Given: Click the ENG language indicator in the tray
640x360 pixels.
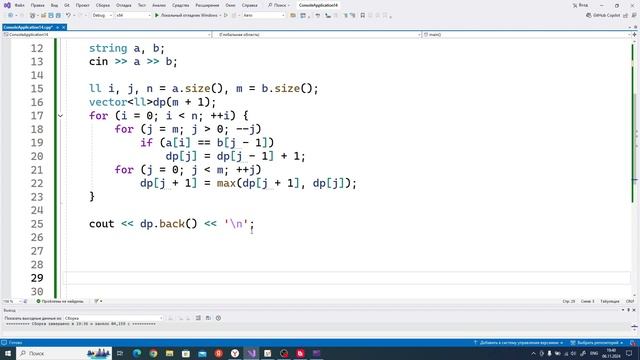Looking at the screenshot, I should (x=594, y=353).
